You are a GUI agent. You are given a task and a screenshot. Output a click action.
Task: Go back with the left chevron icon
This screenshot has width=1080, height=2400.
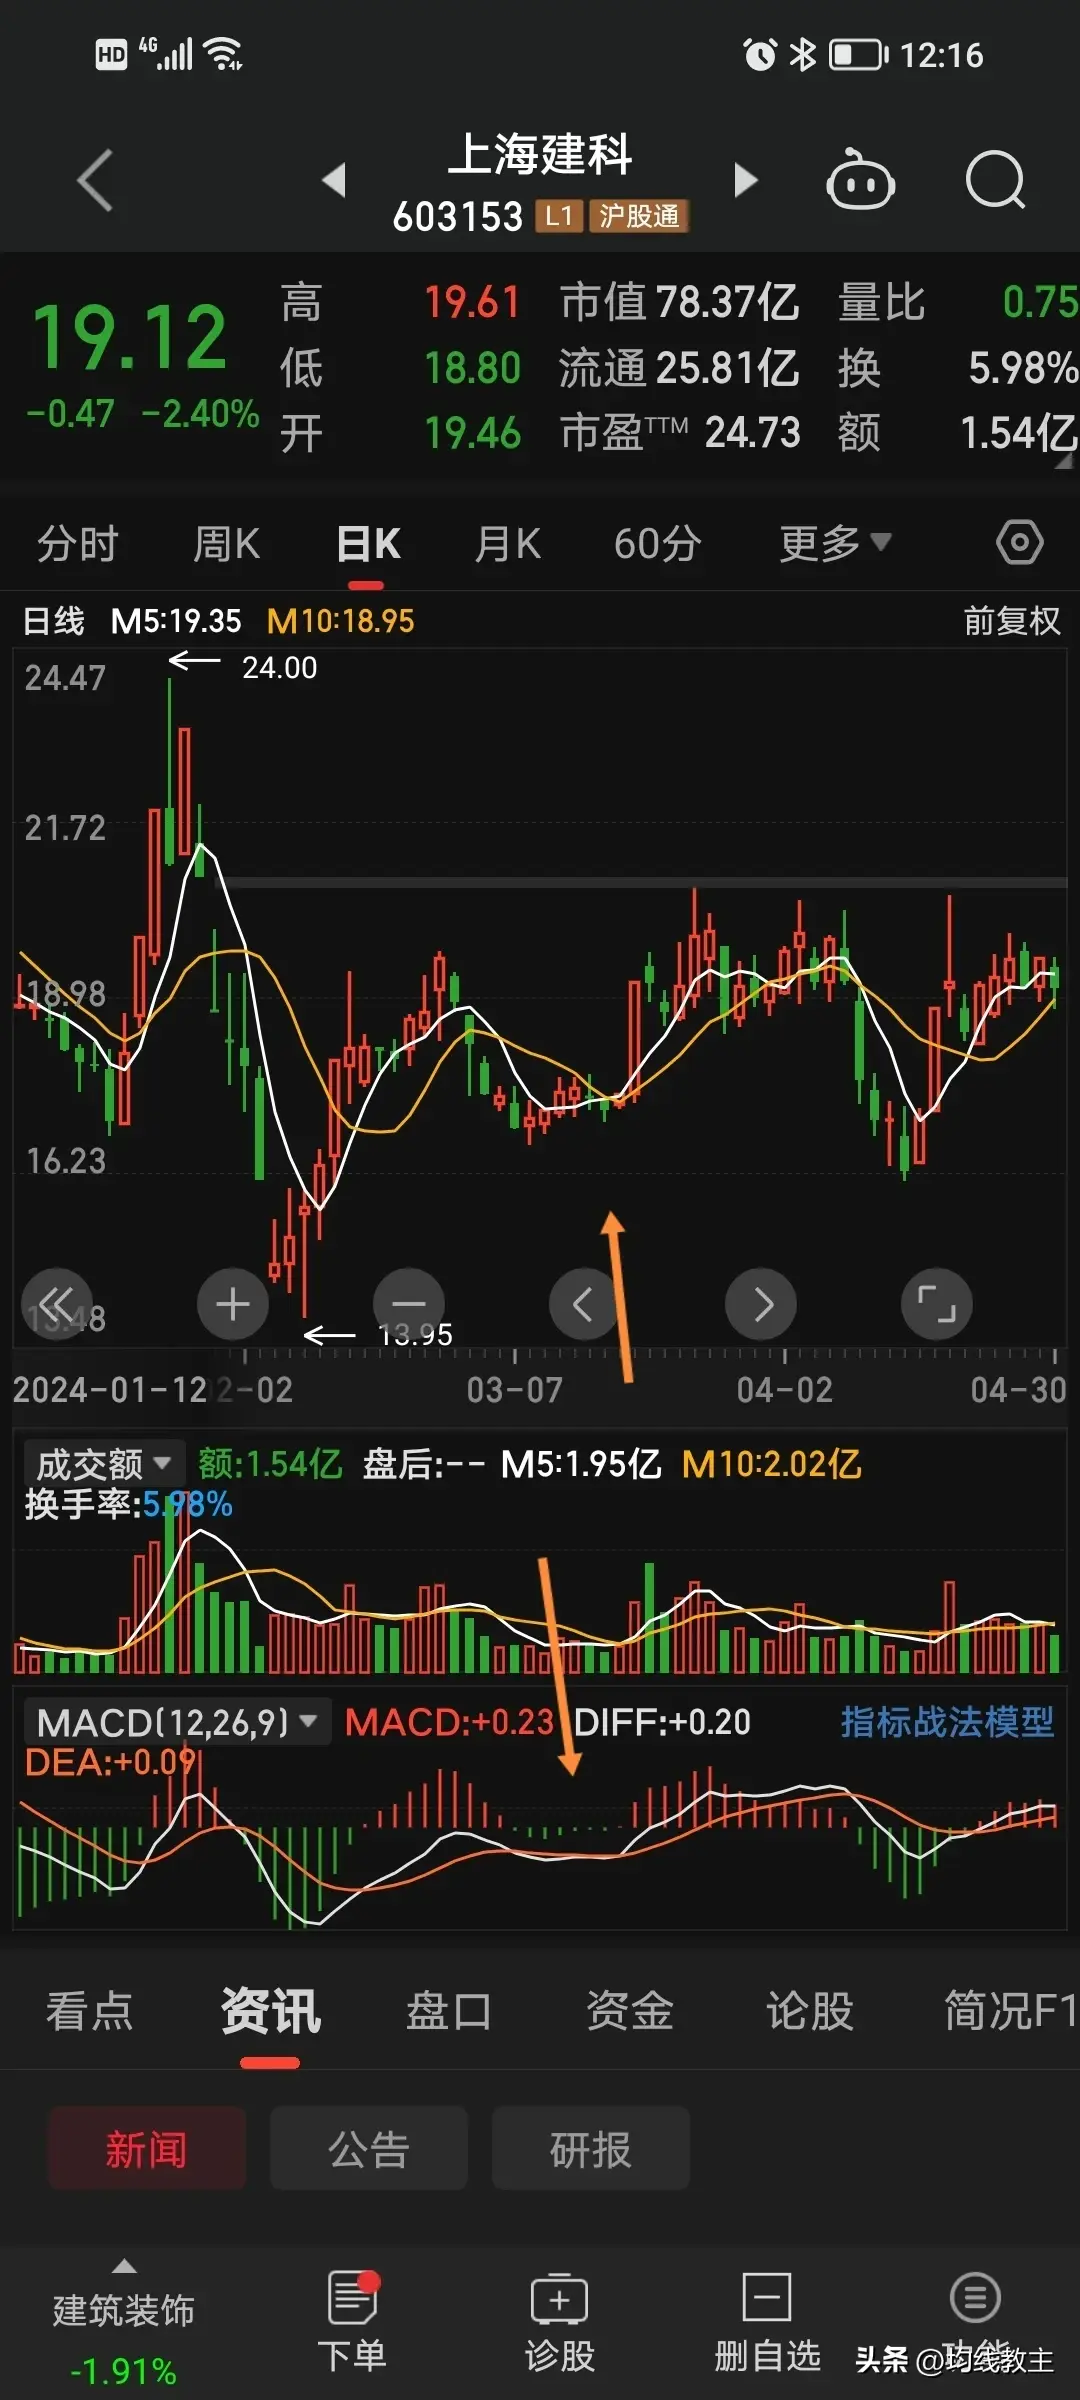coord(95,180)
